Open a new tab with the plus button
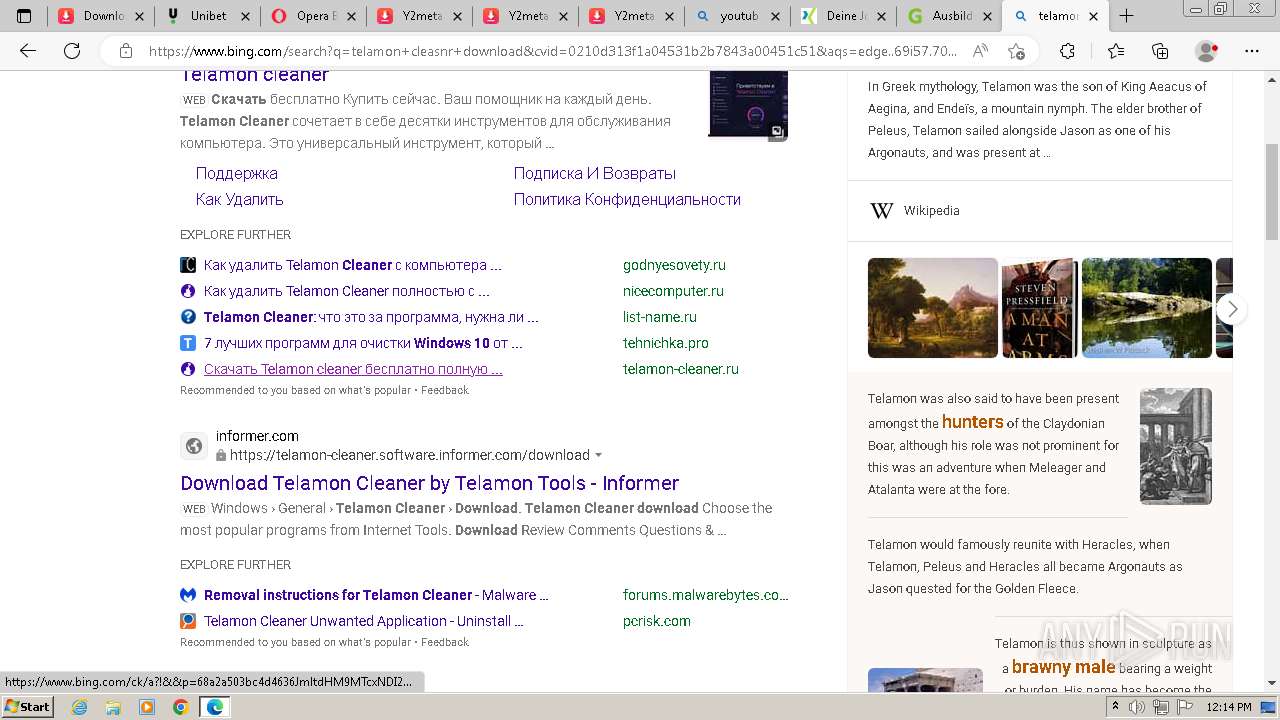Image resolution: width=1280 pixels, height=720 pixels. click(1127, 16)
